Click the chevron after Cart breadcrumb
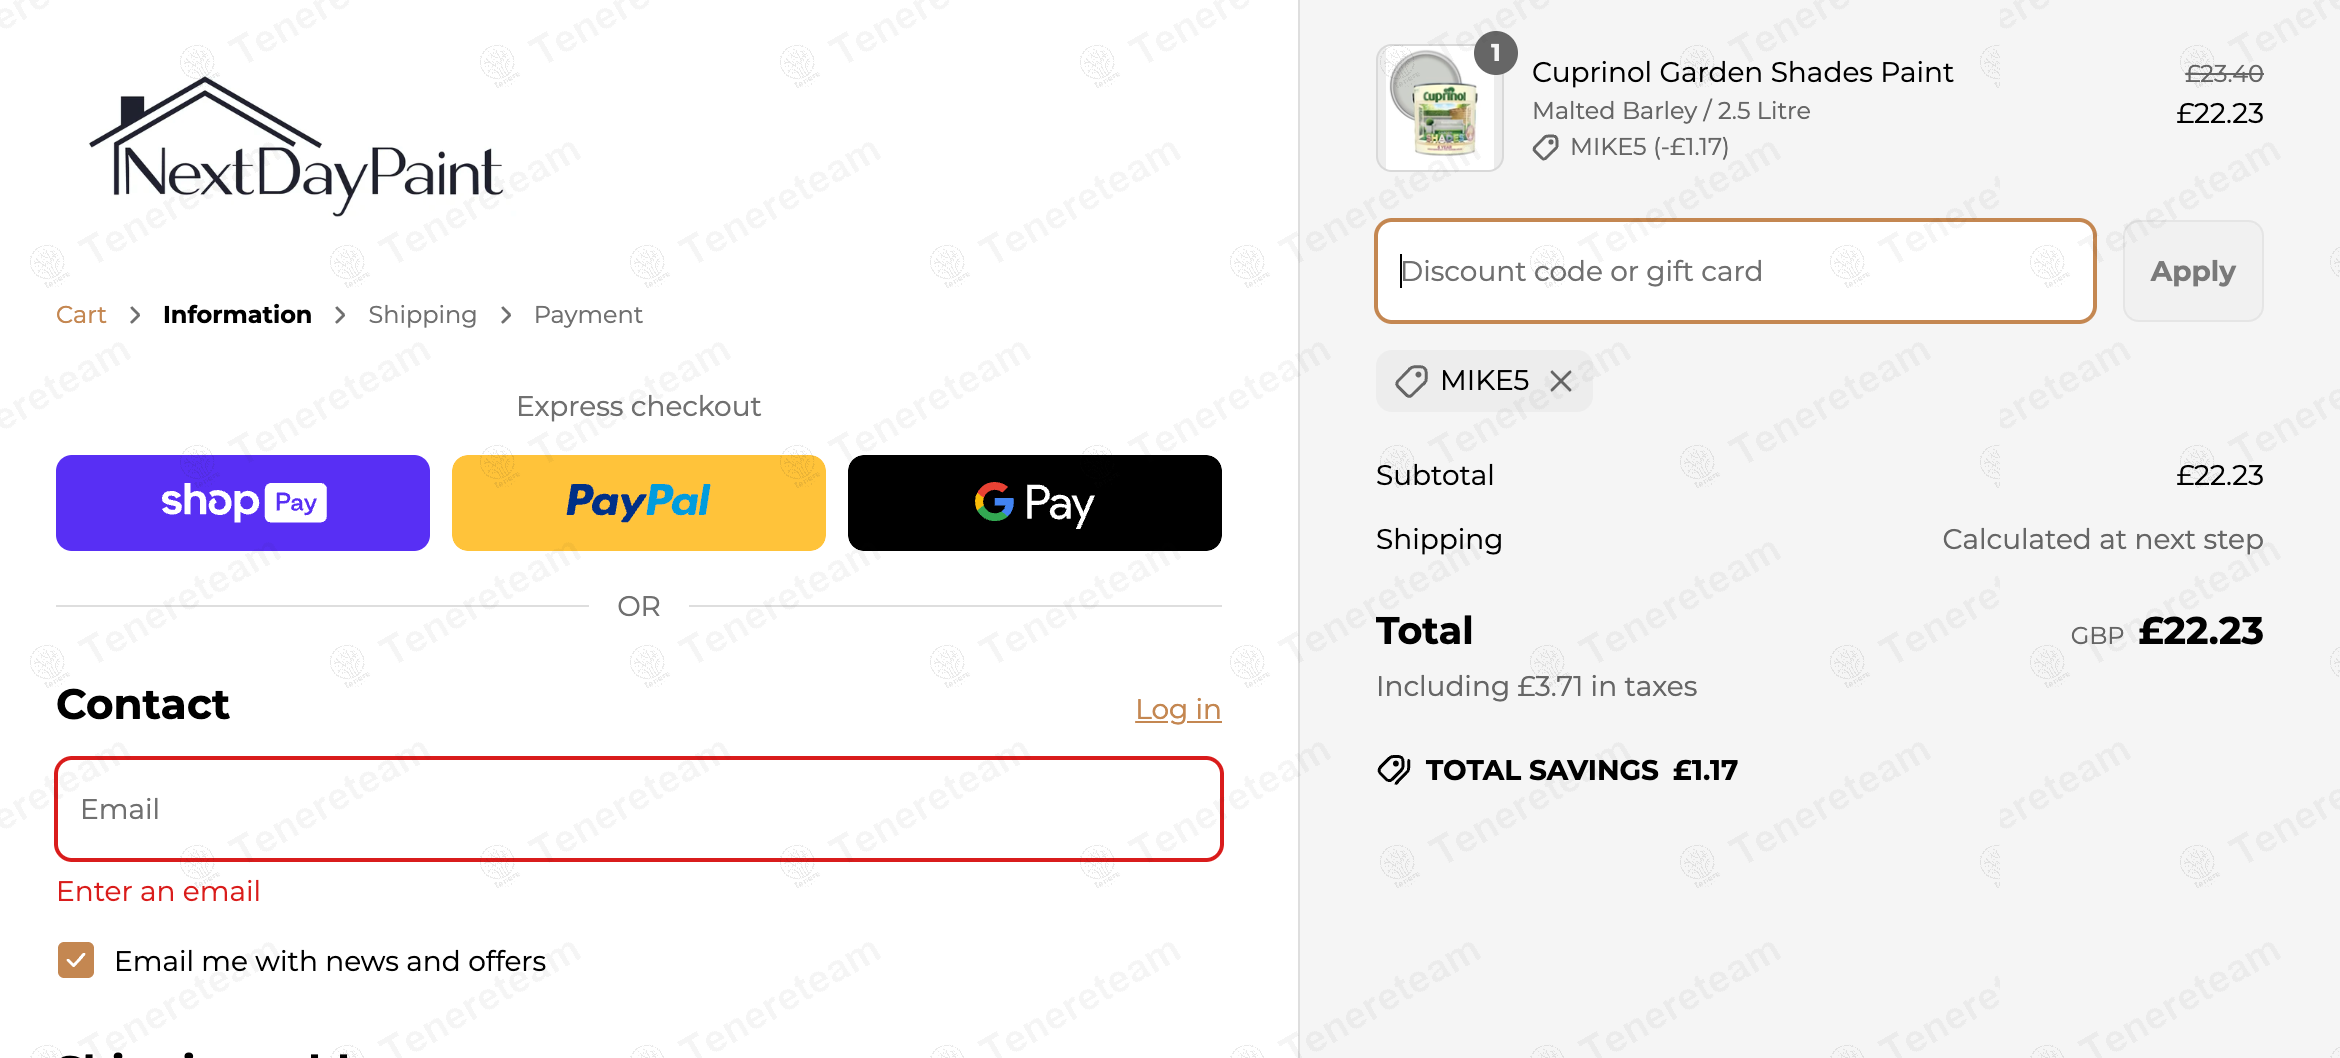Screen dimensions: 2340x1058 tap(135, 315)
